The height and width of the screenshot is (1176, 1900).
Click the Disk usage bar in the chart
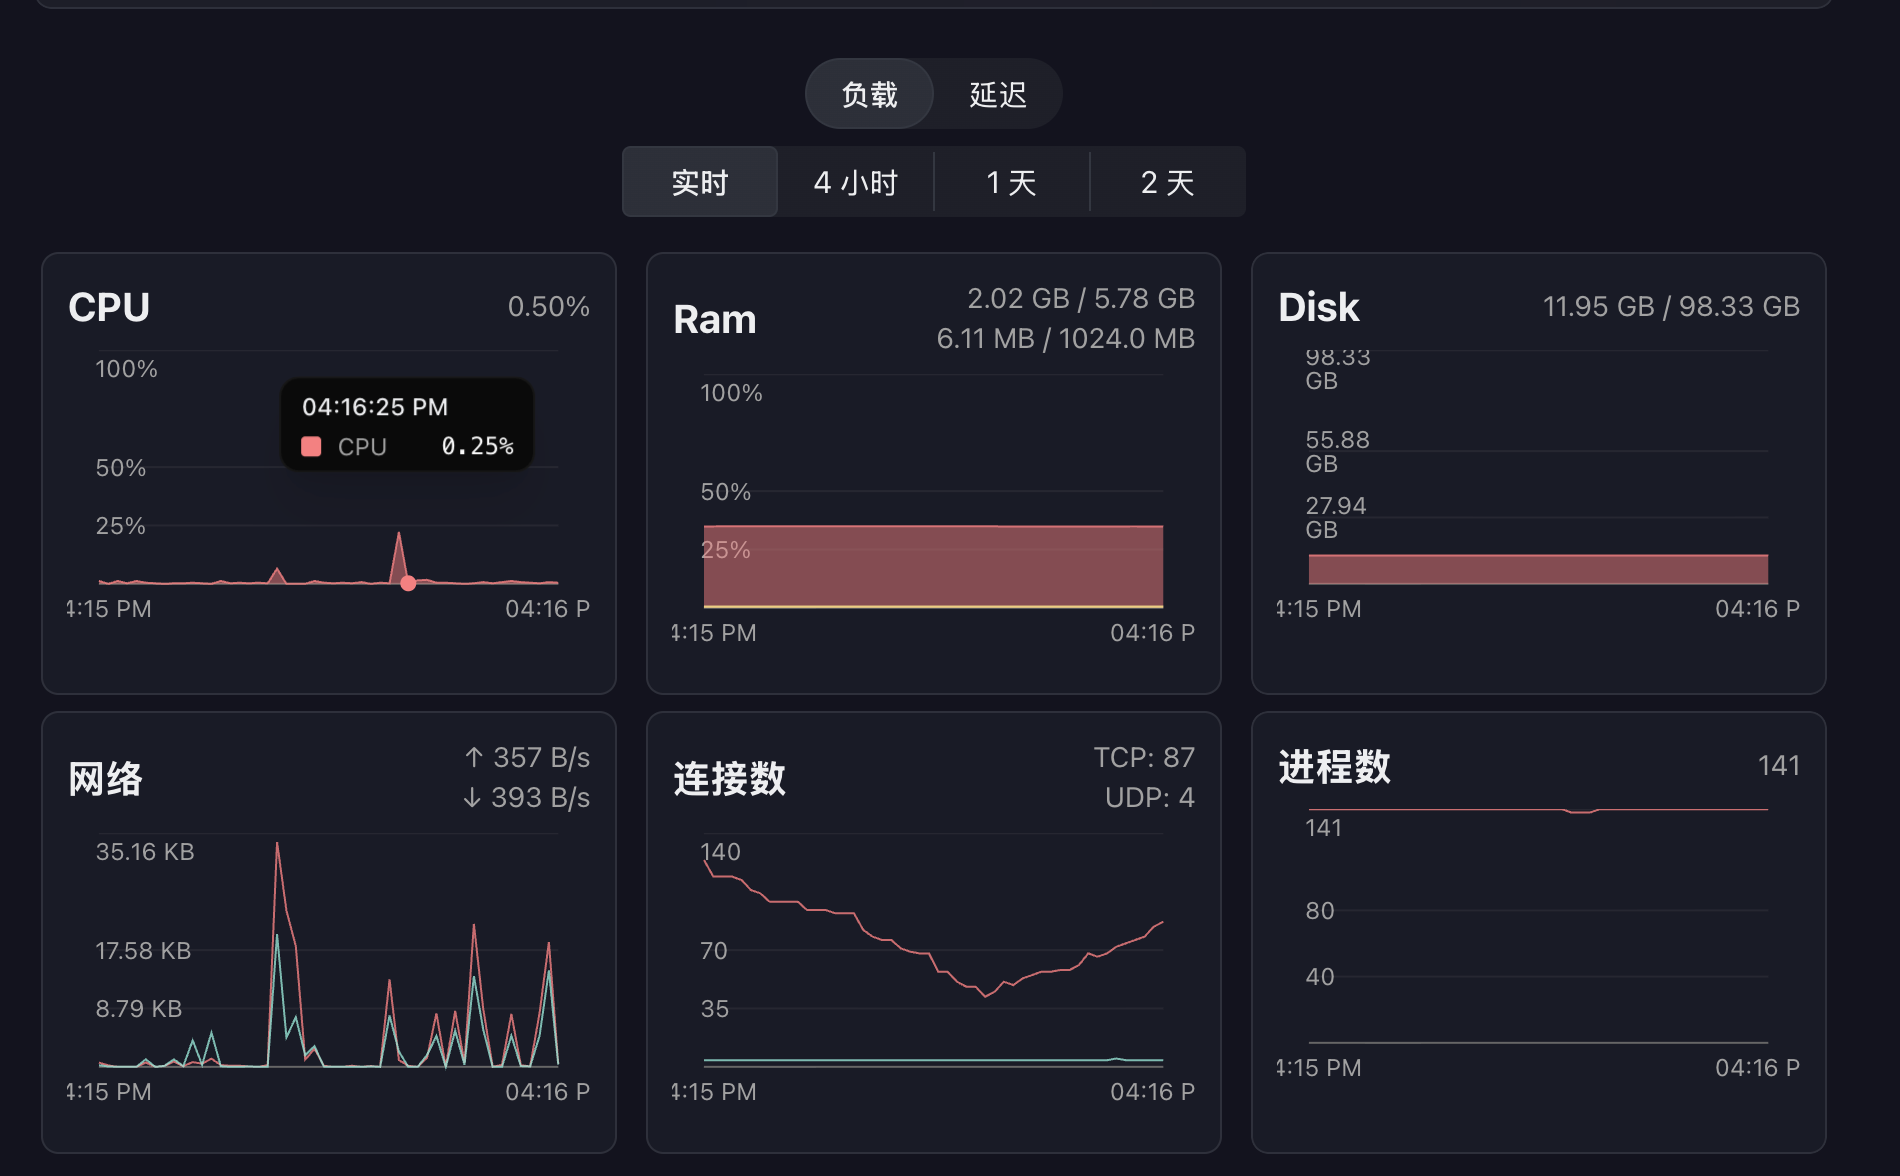1537,569
